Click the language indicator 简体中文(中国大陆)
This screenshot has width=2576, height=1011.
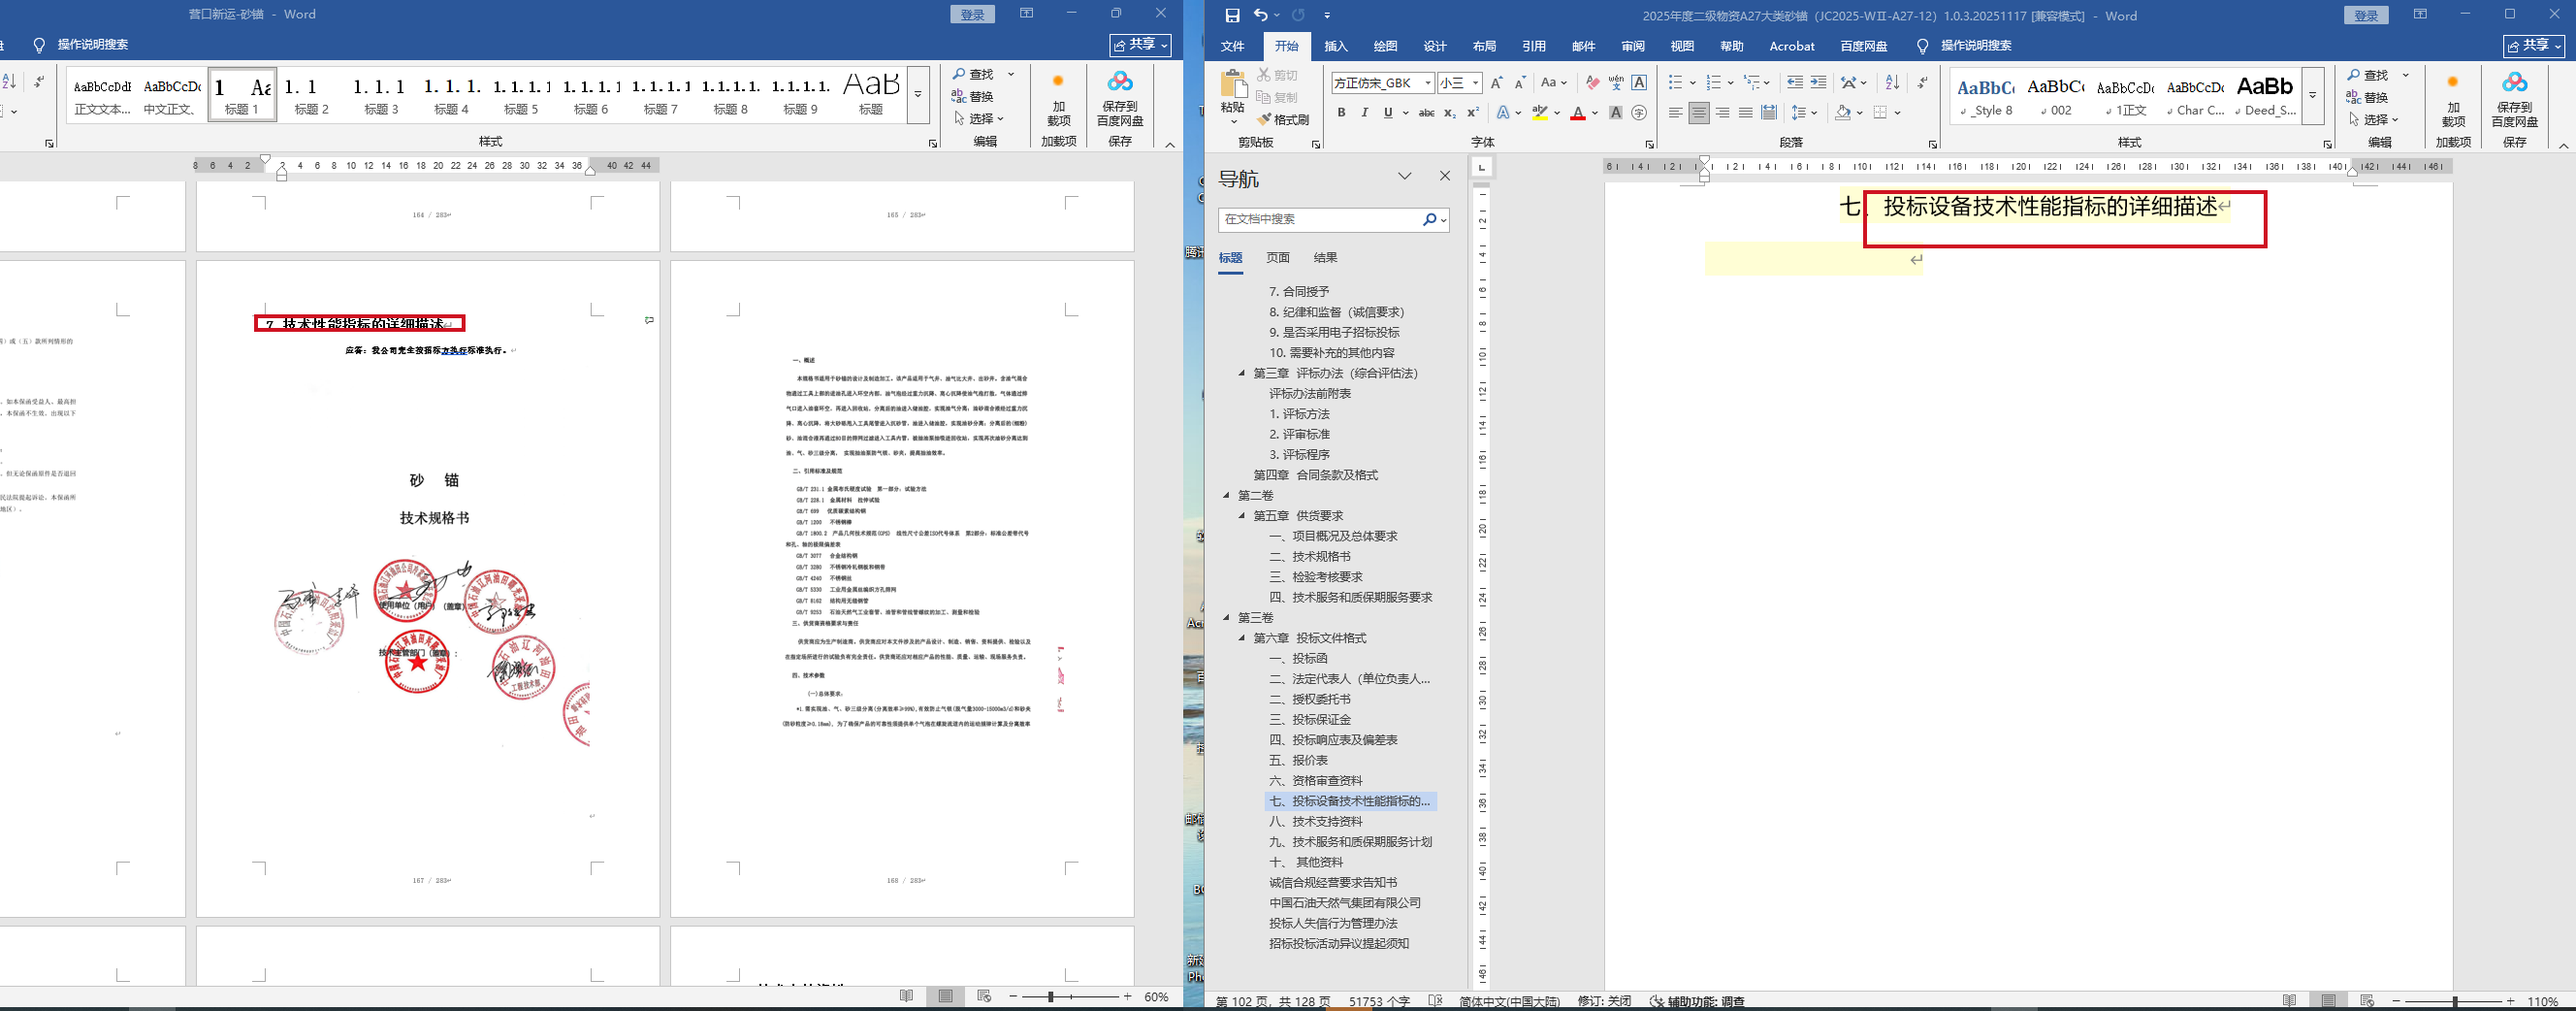coord(1509,1001)
